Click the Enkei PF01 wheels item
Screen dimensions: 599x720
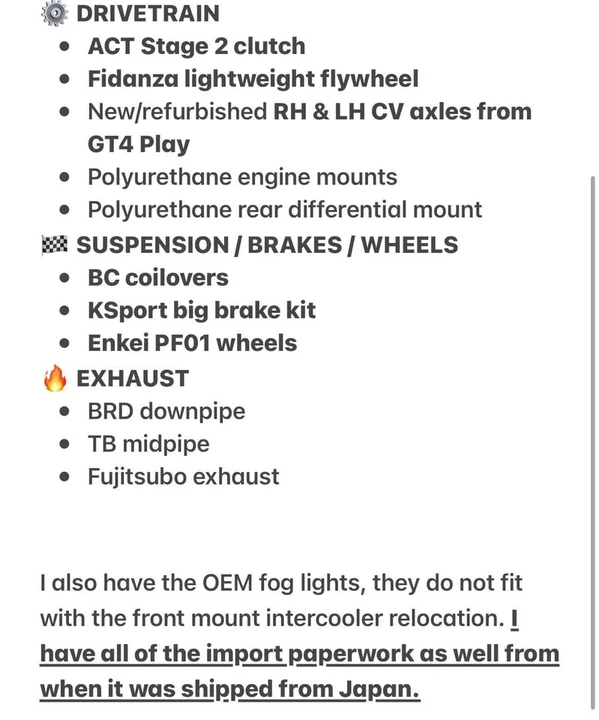(192, 343)
